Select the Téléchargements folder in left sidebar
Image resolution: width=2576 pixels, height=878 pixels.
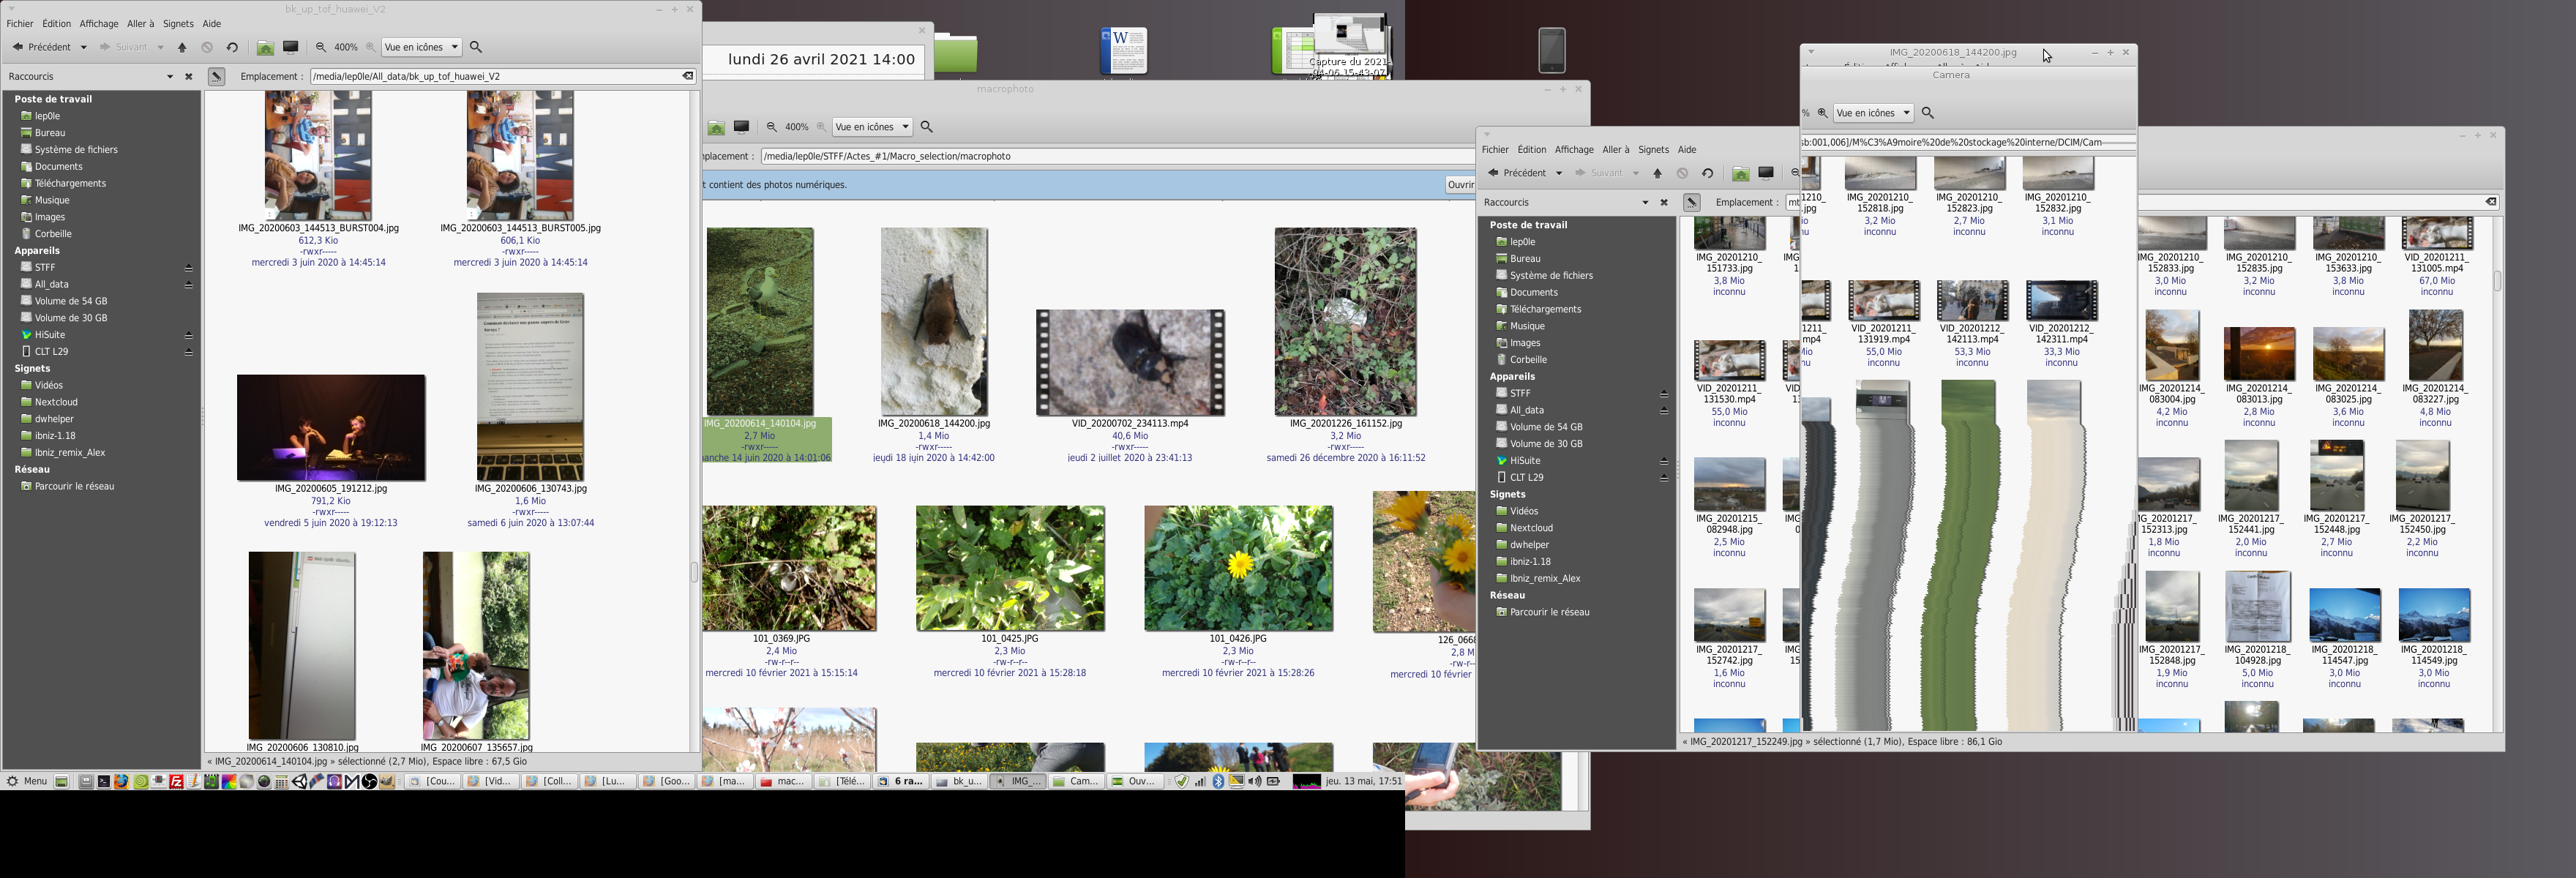(x=70, y=183)
